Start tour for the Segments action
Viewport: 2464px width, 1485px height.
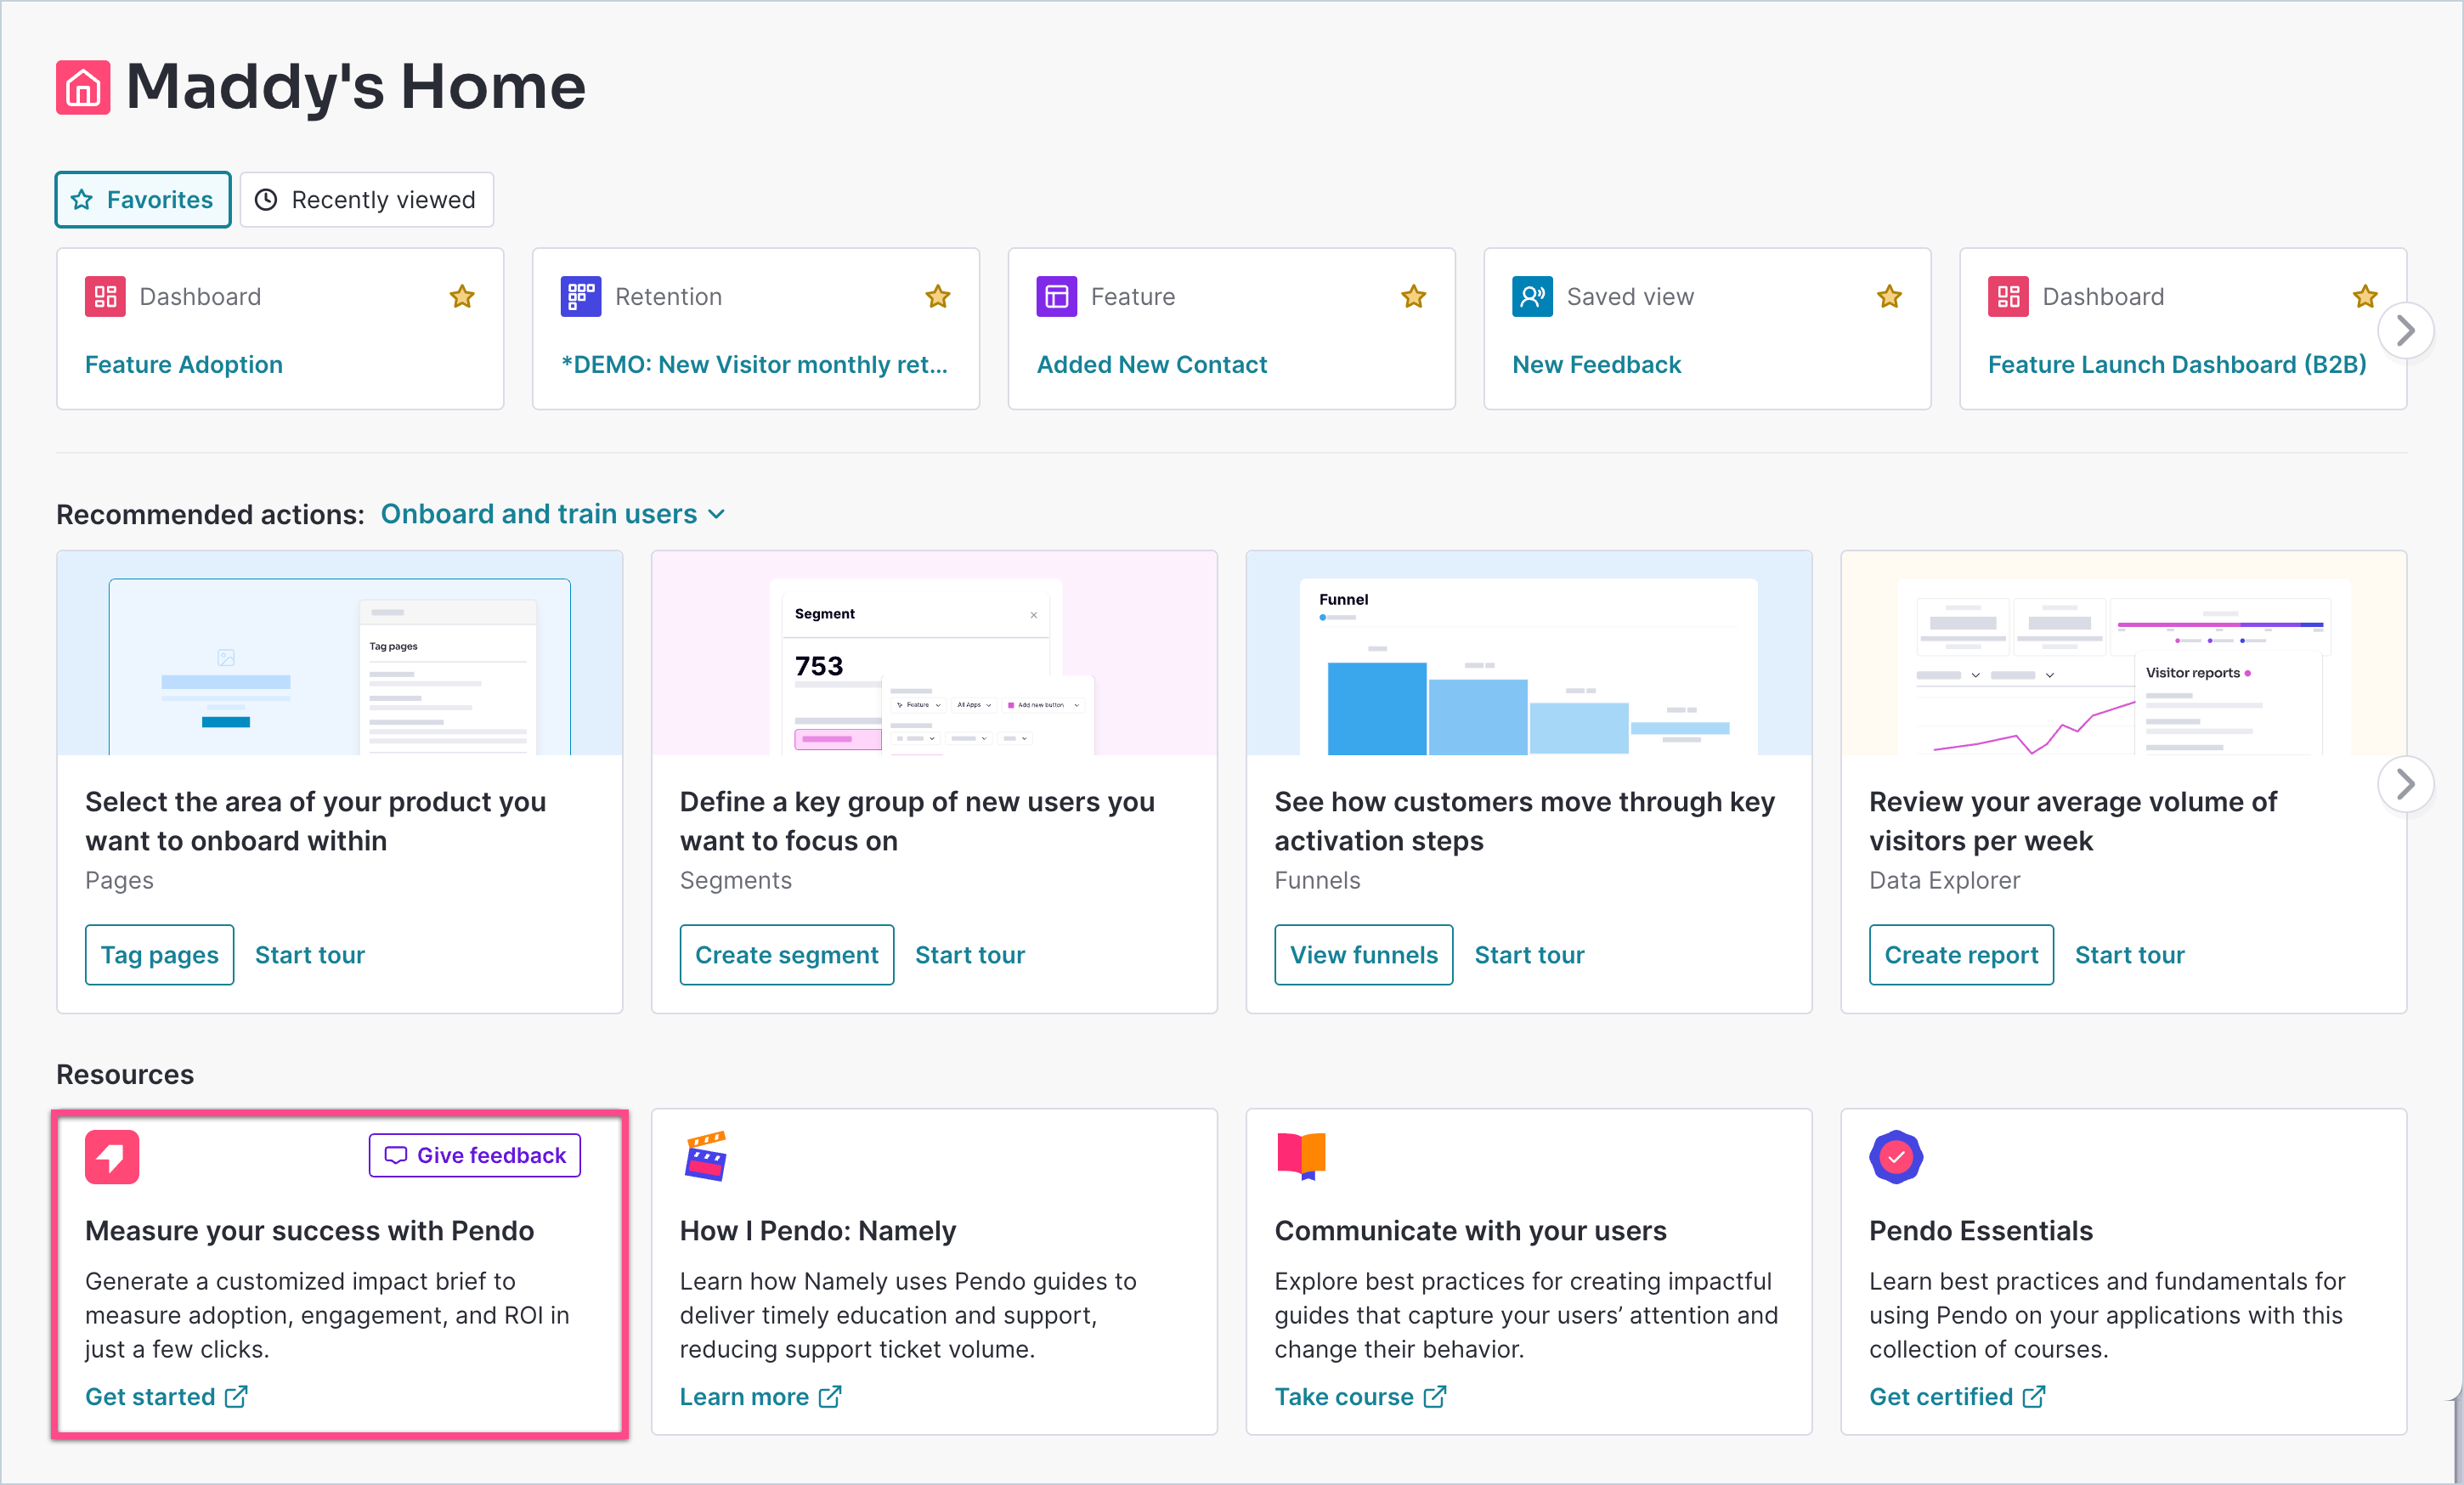pyautogui.click(x=970, y=955)
